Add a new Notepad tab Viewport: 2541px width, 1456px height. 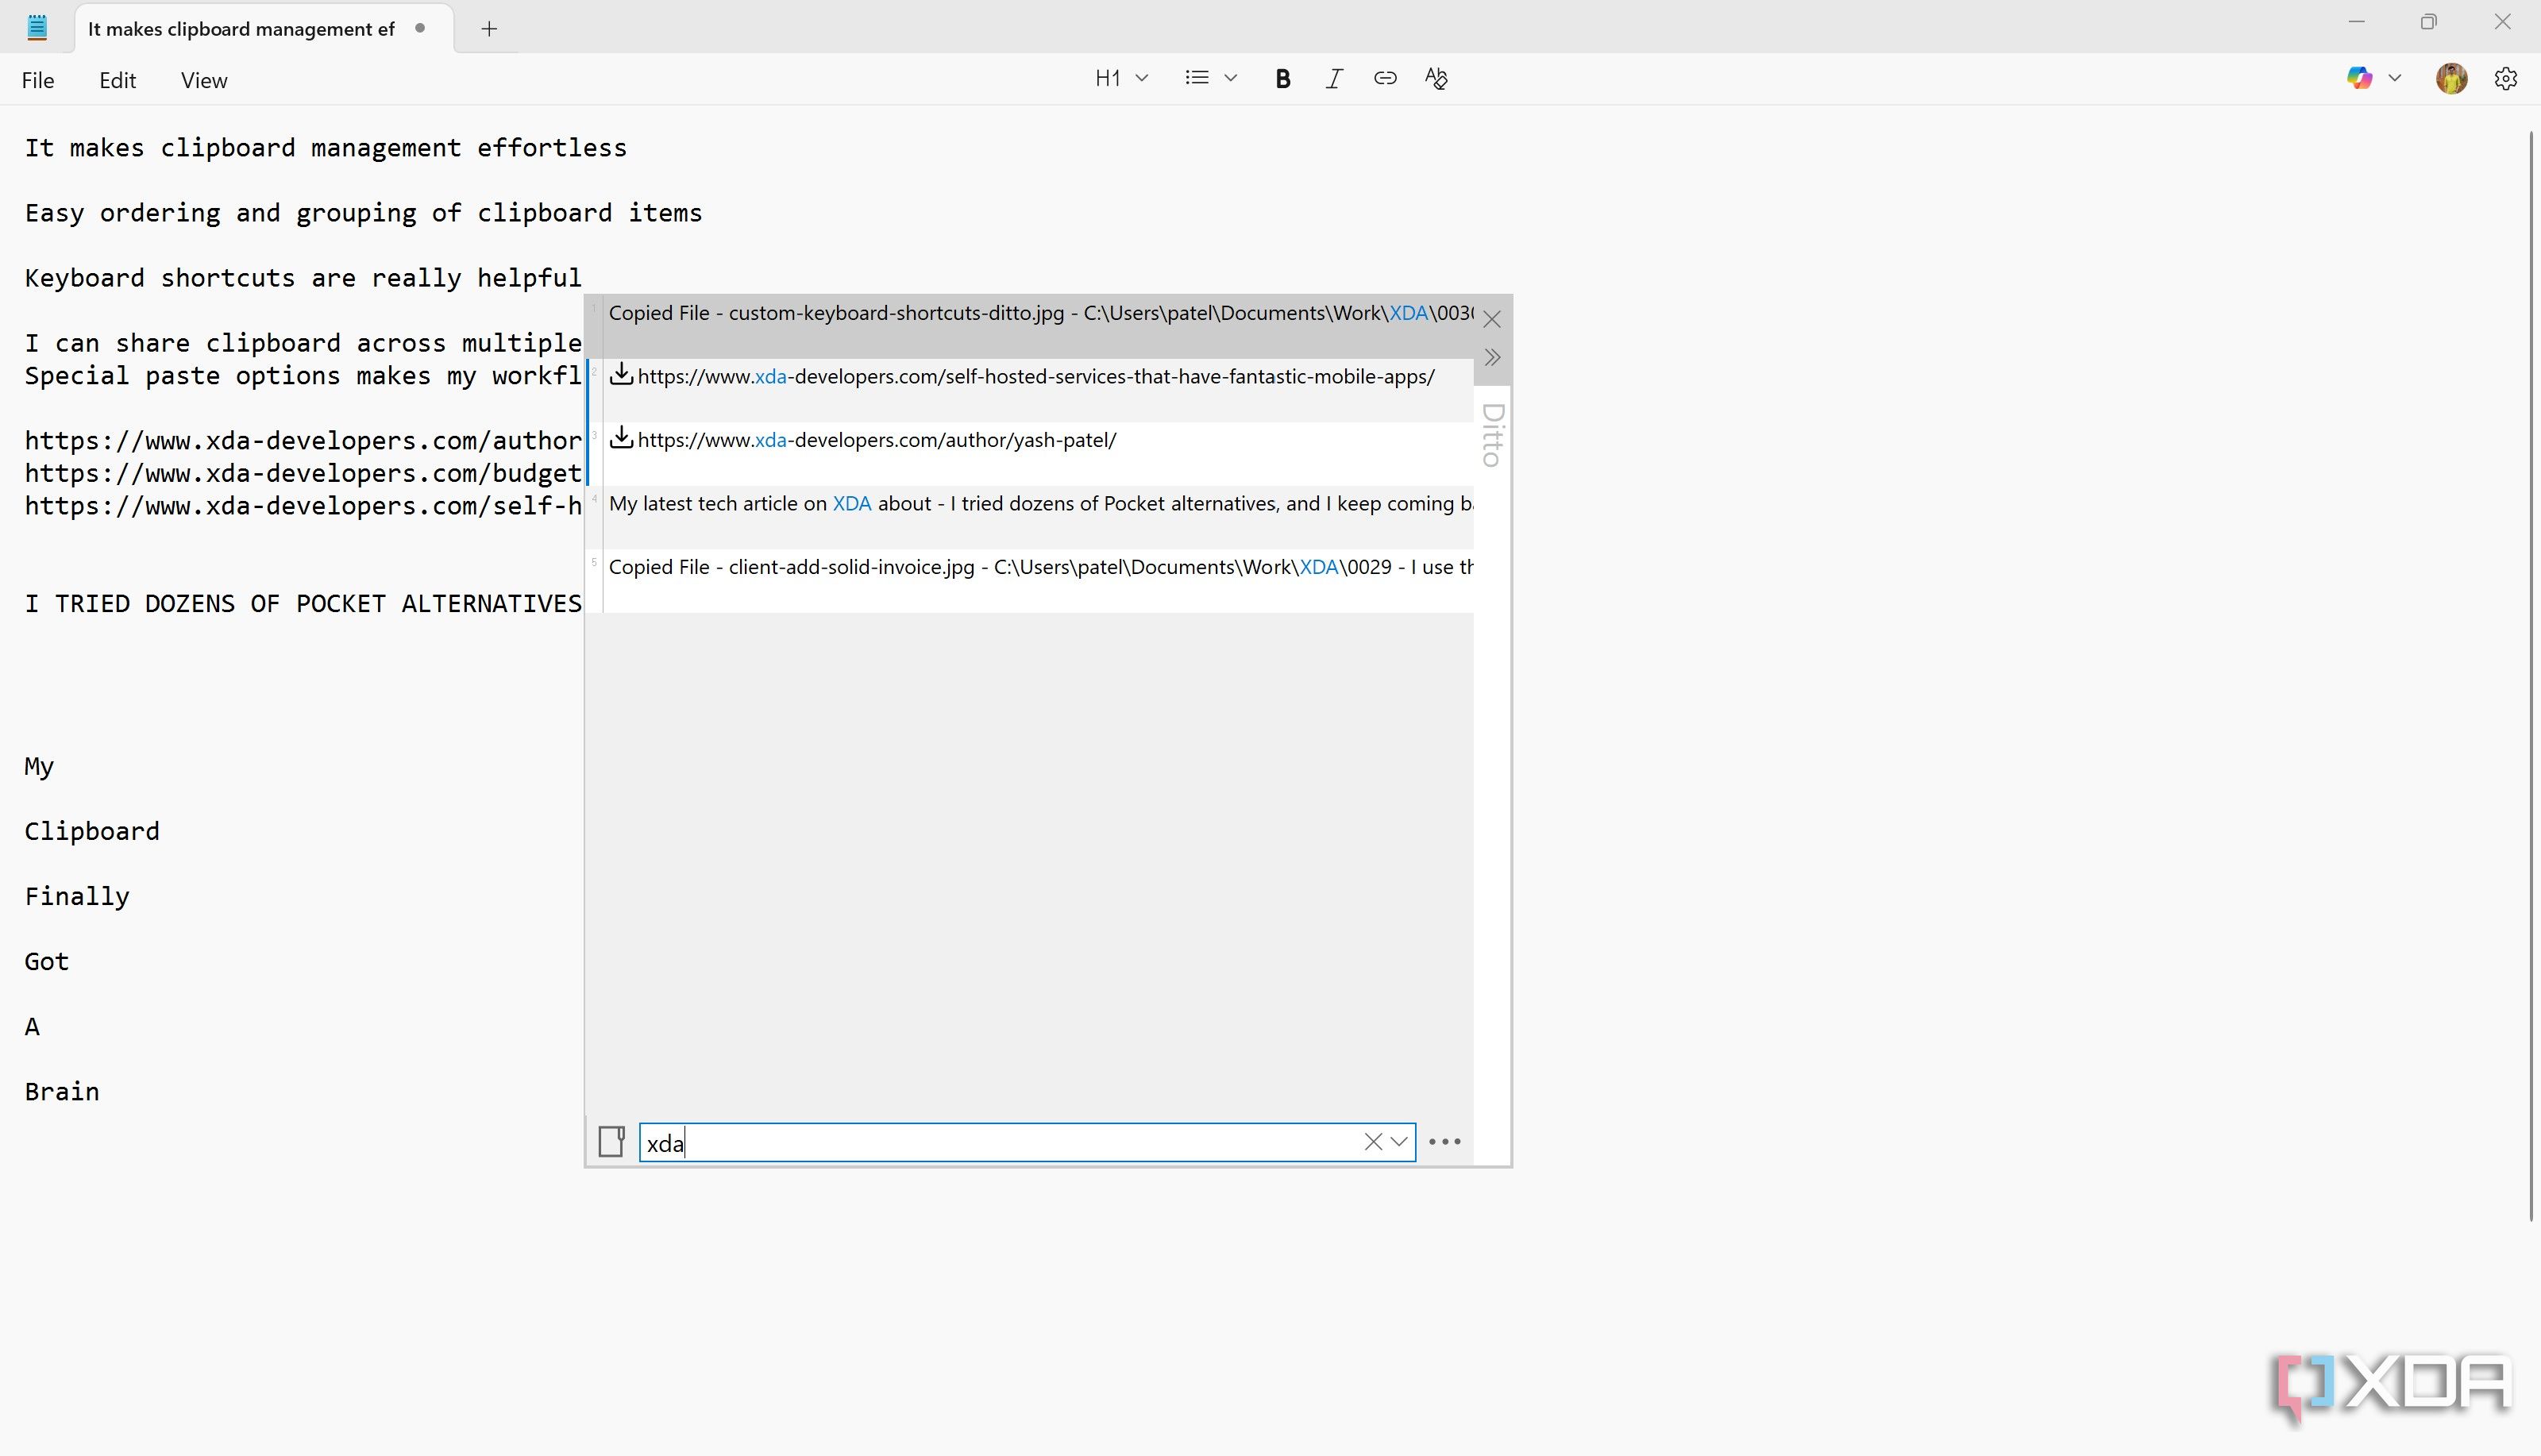(x=489, y=29)
